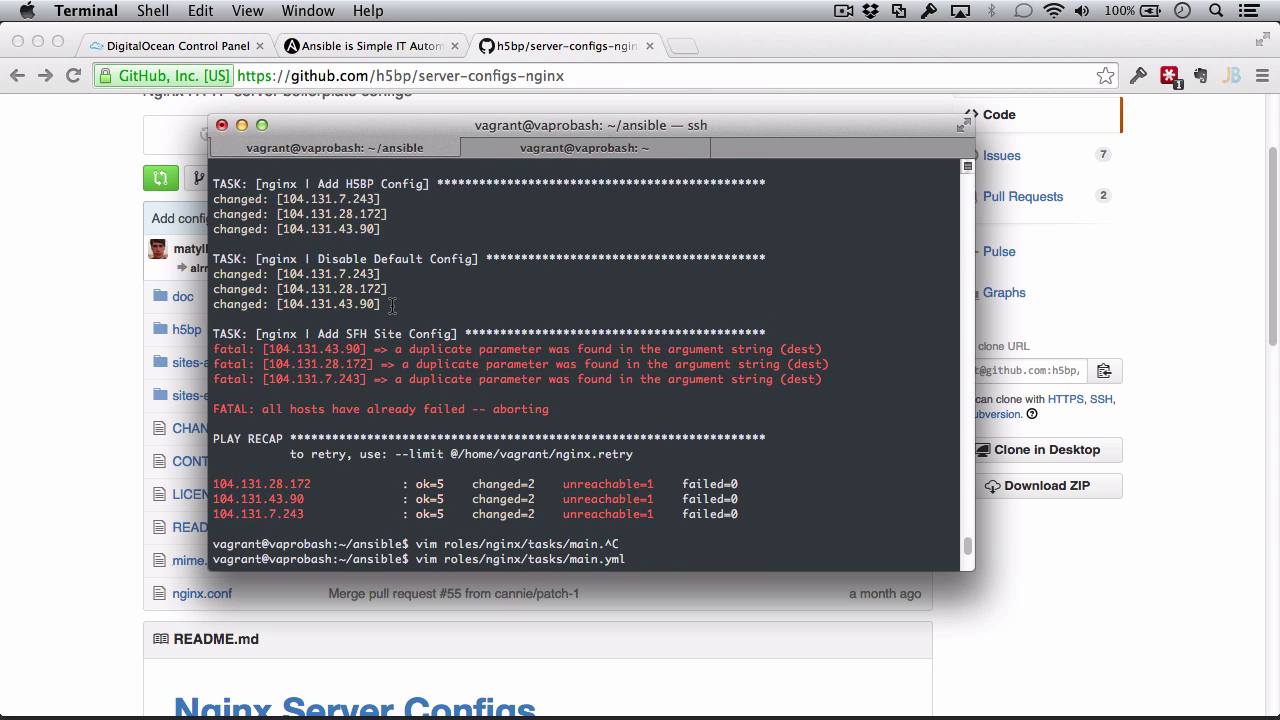Open the Evernote clipper extension
The width and height of the screenshot is (1280, 720).
click(x=1201, y=76)
